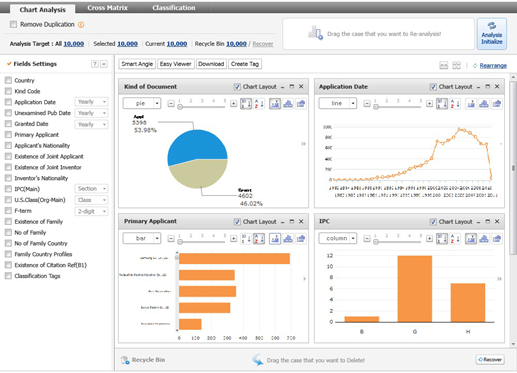Switch to the Cross Matrix tab
Image resolution: width=517 pixels, height=373 pixels.
click(107, 8)
